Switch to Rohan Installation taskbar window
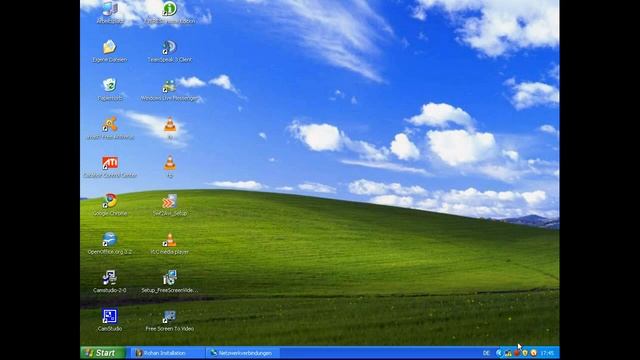This screenshot has width=640, height=360. pos(167,353)
